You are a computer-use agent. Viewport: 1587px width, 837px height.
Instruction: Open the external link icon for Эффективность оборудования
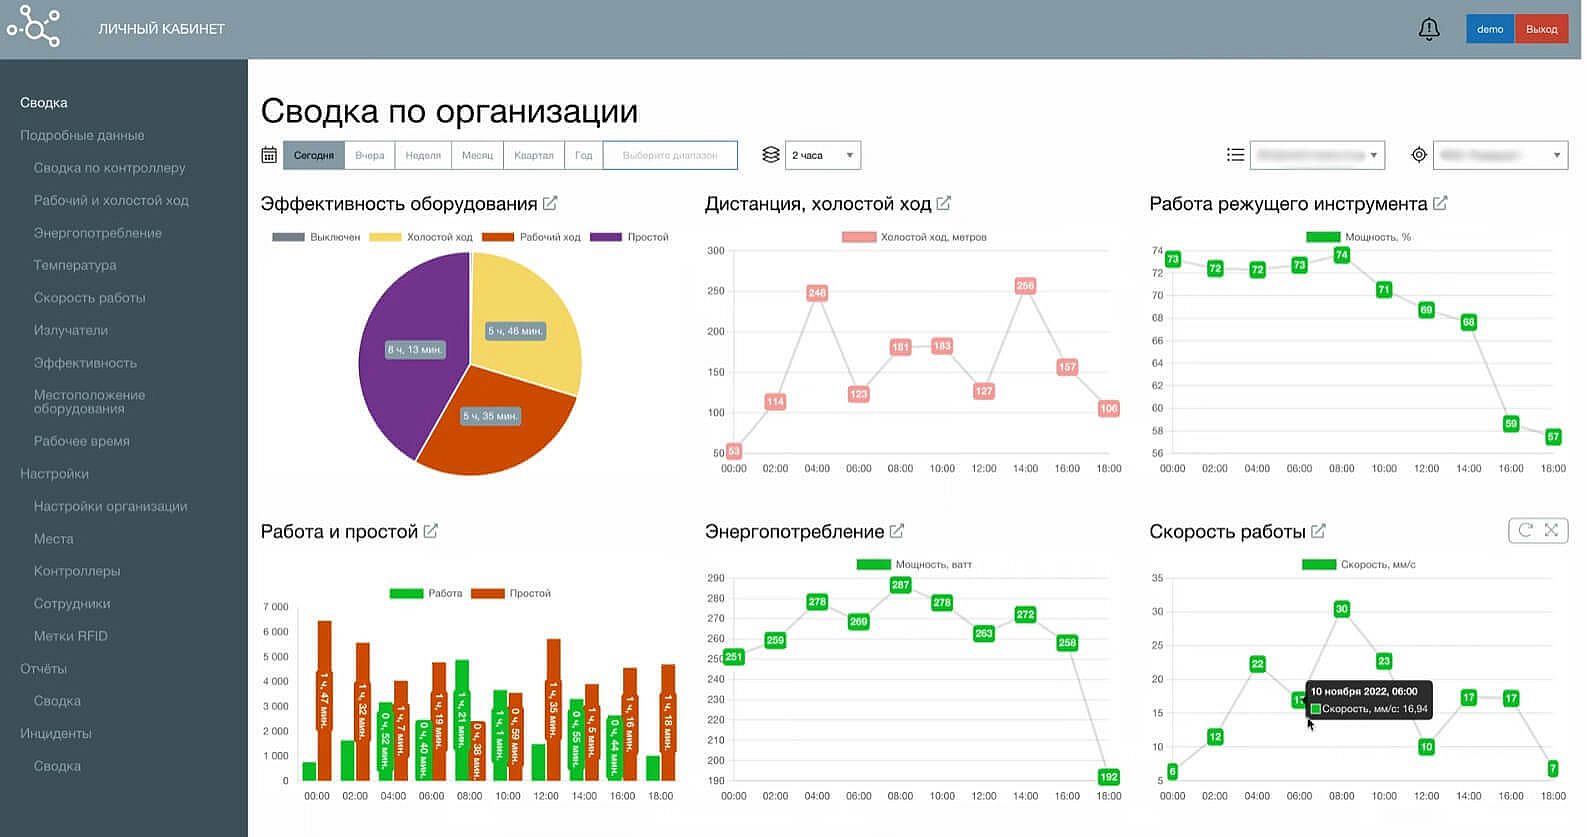[x=550, y=203]
